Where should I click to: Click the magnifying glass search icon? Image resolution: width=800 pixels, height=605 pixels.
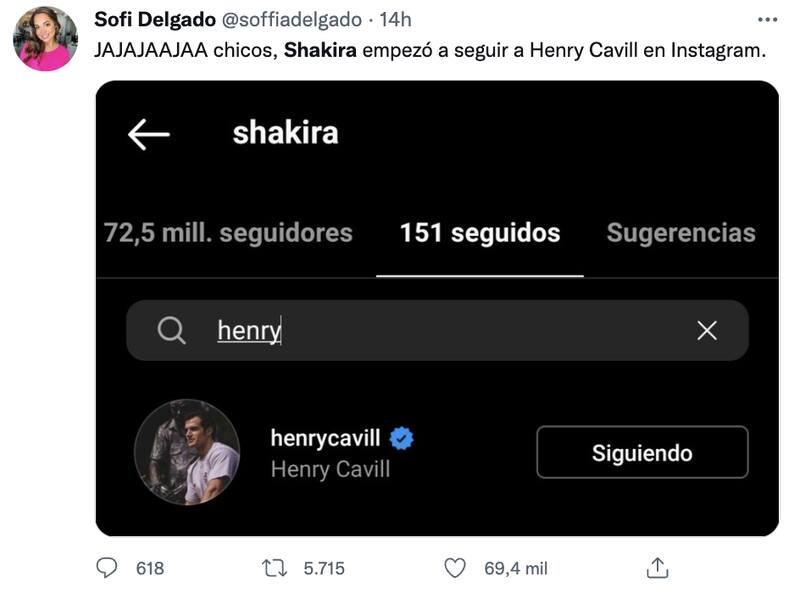point(172,330)
